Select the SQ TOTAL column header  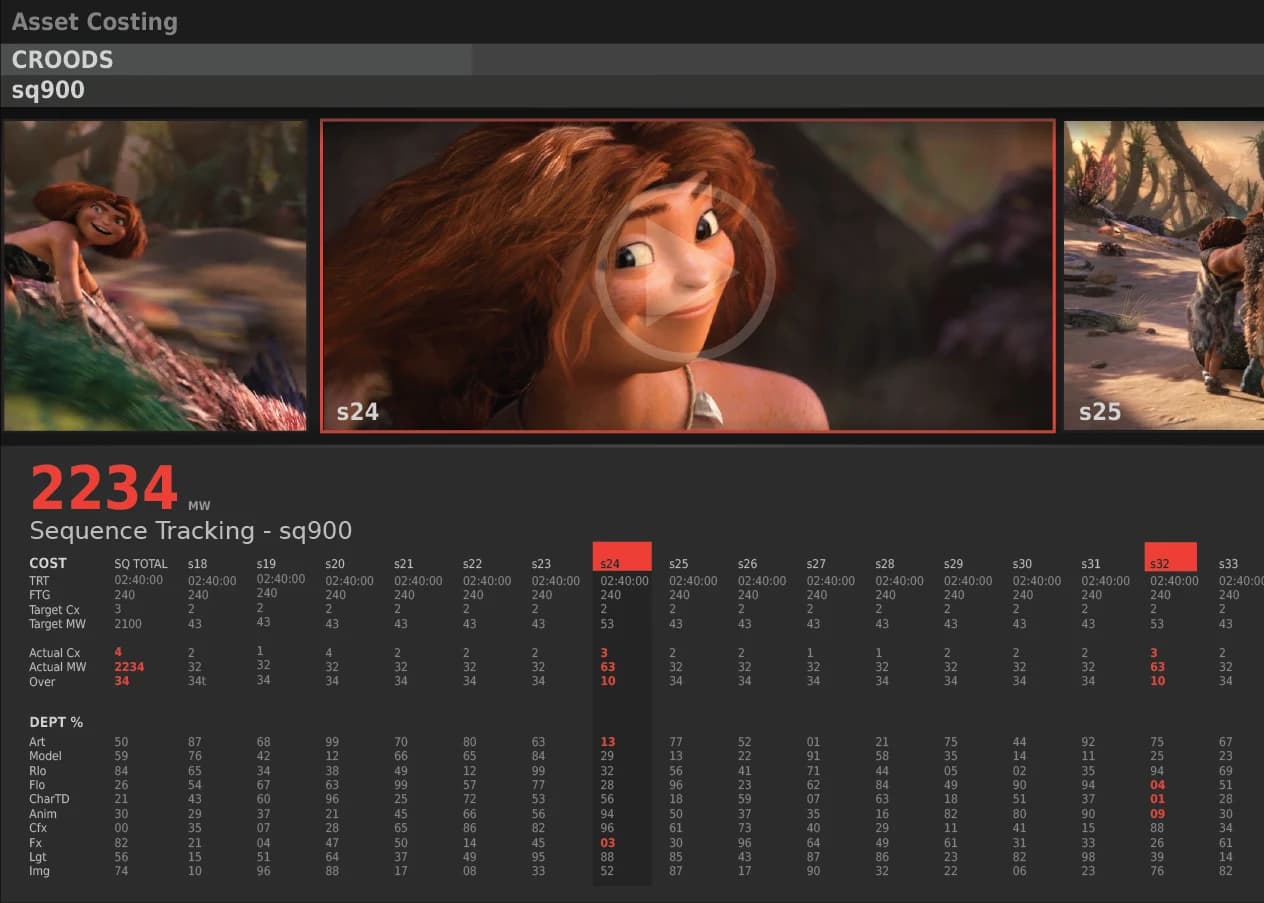point(141,564)
